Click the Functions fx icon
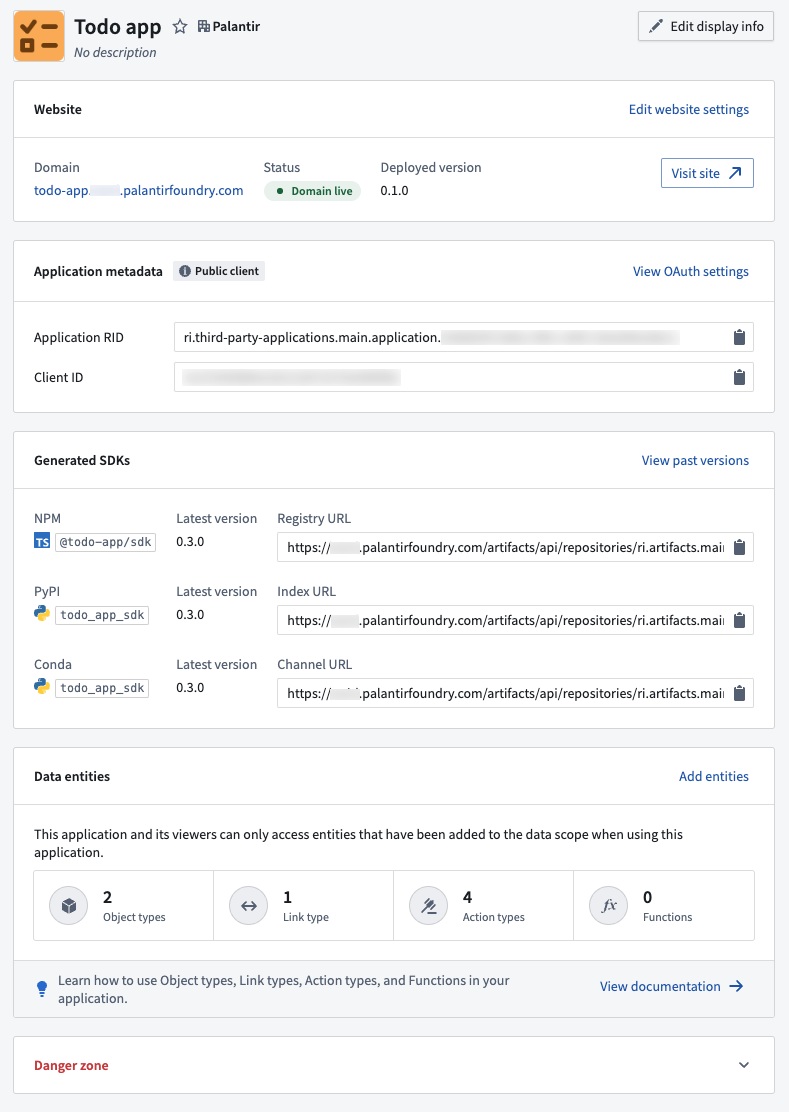789x1112 pixels. point(609,906)
